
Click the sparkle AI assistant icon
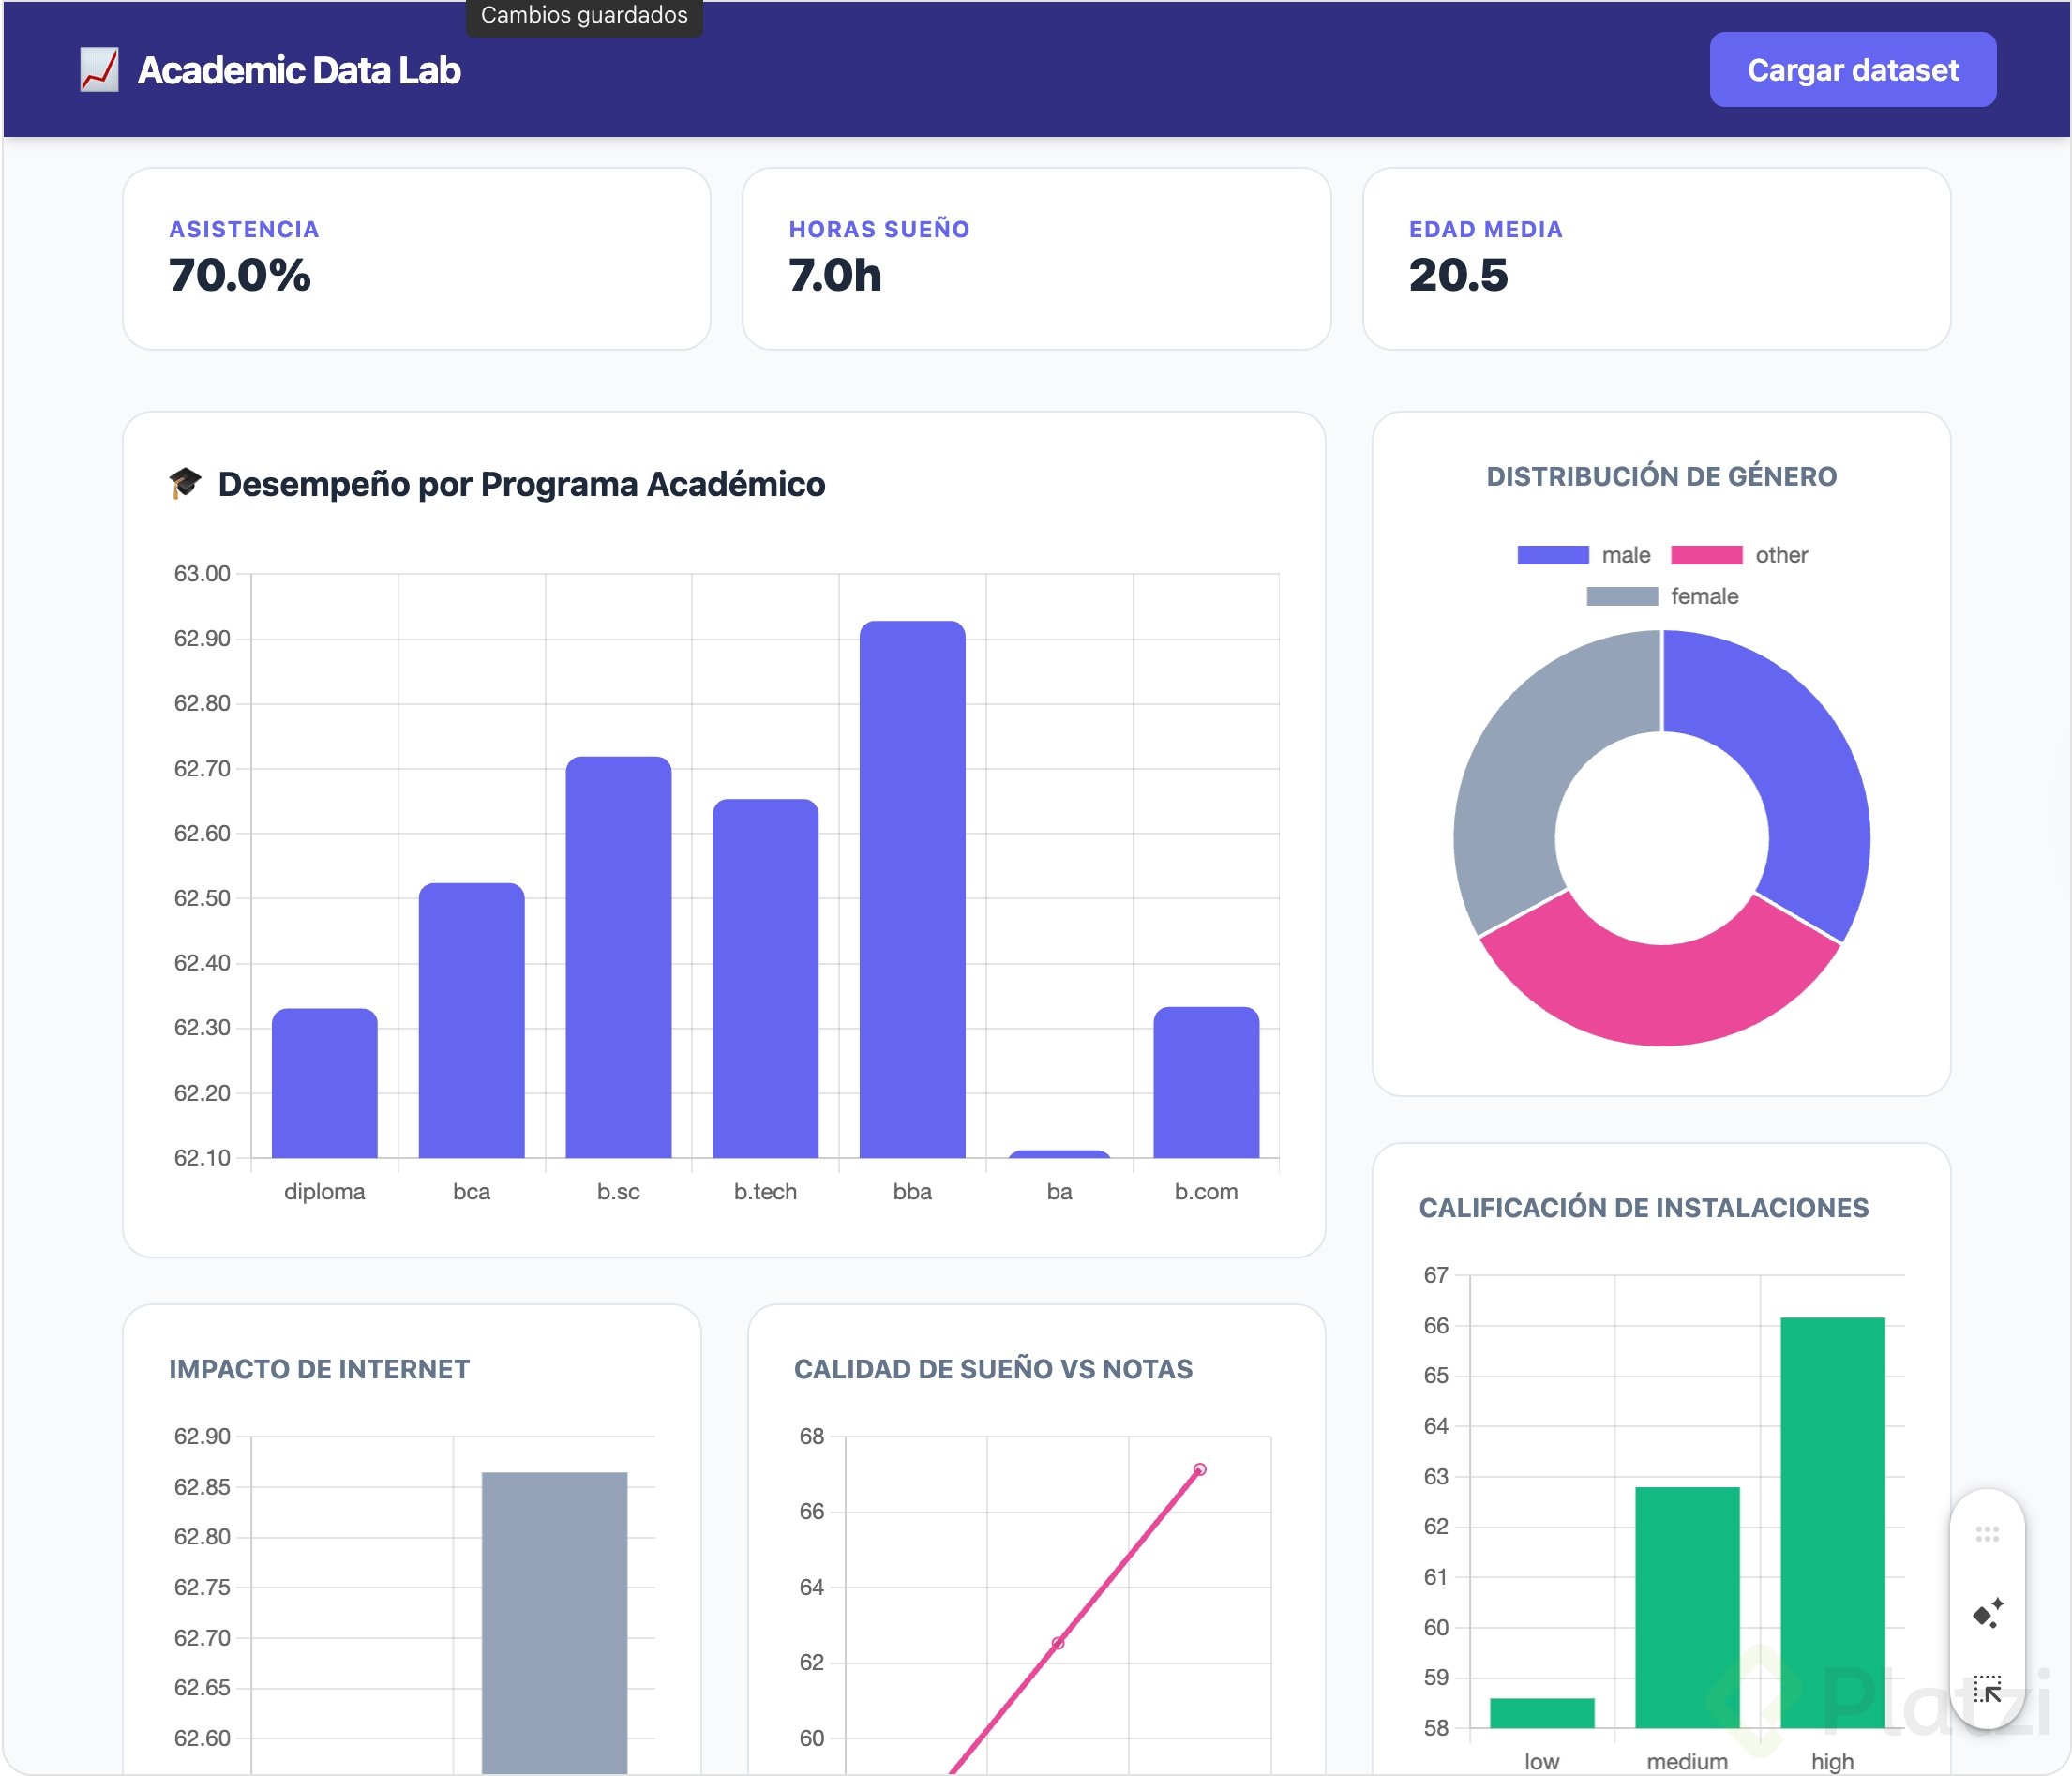[1987, 1613]
